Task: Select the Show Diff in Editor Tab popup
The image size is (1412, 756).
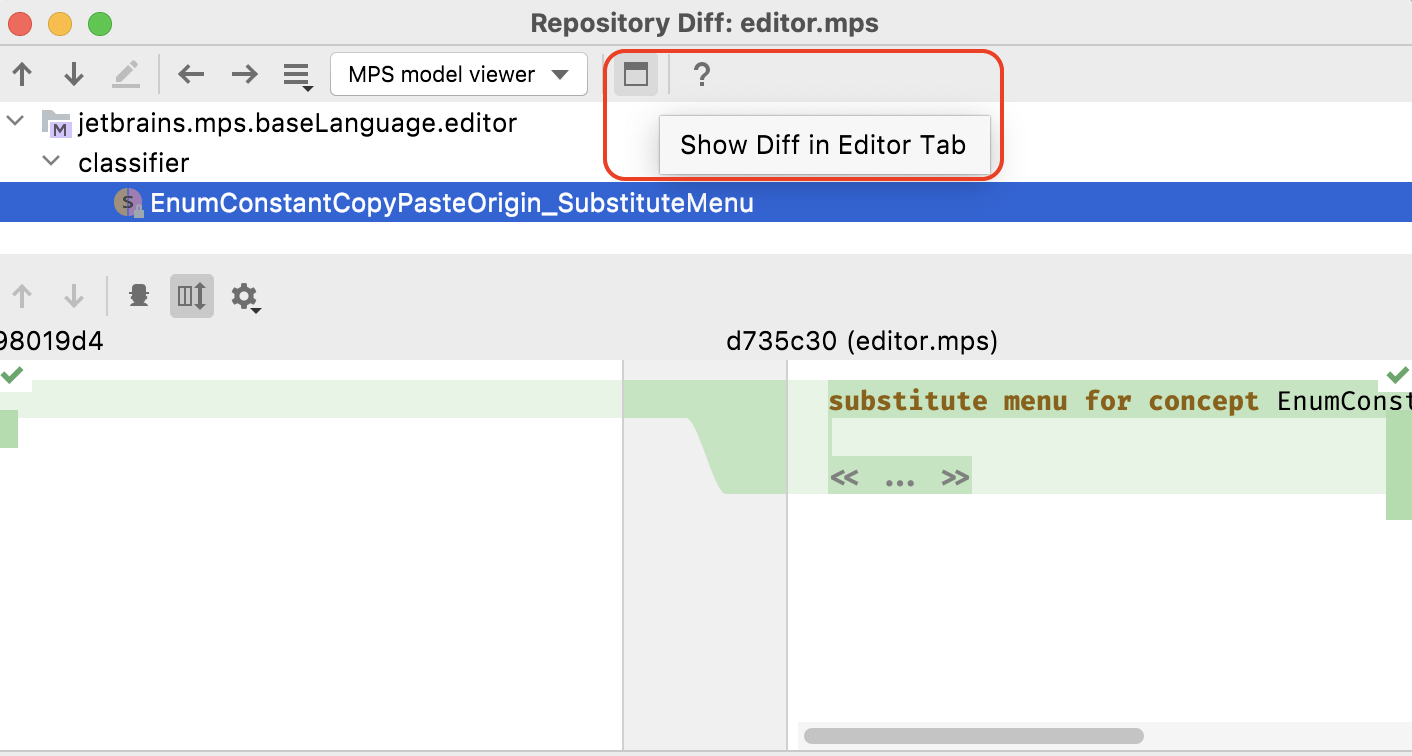Action: point(823,145)
